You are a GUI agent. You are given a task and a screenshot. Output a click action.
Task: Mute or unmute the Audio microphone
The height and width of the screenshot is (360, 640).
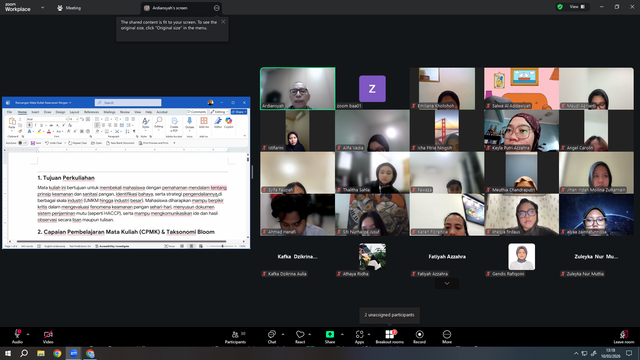pos(17,337)
